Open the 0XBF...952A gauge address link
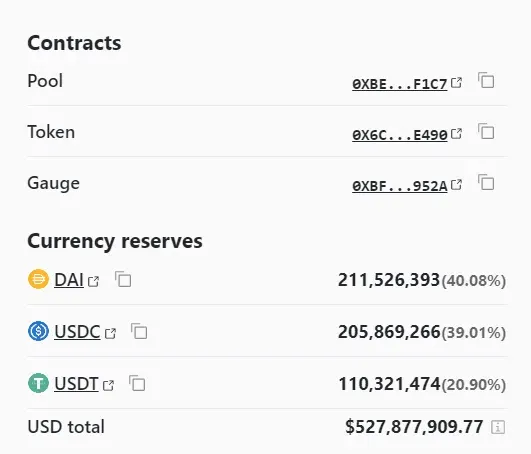The image size is (531, 454). coord(400,186)
